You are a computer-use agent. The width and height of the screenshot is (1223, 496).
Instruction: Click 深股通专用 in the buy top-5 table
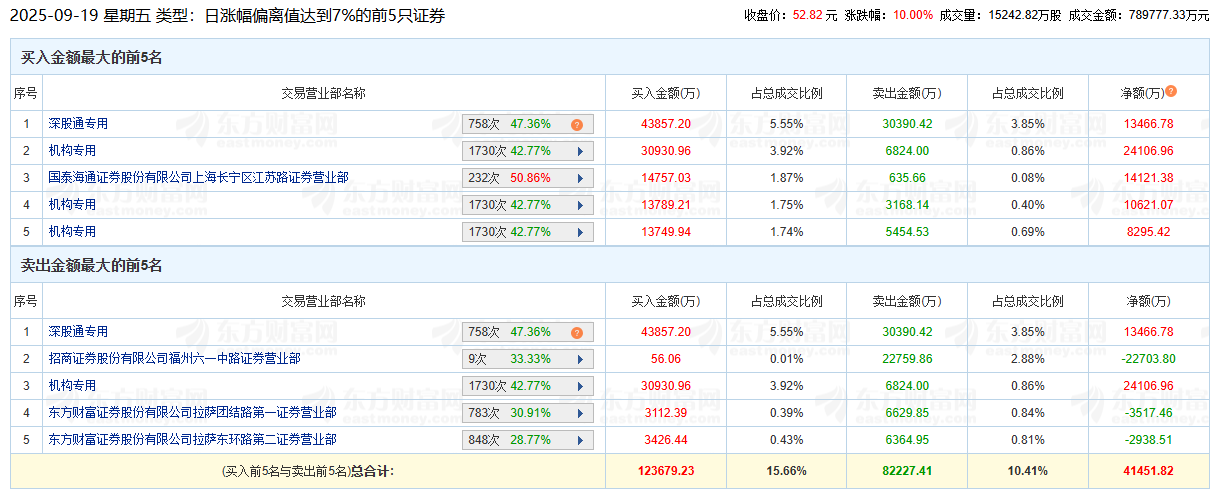pyautogui.click(x=78, y=124)
